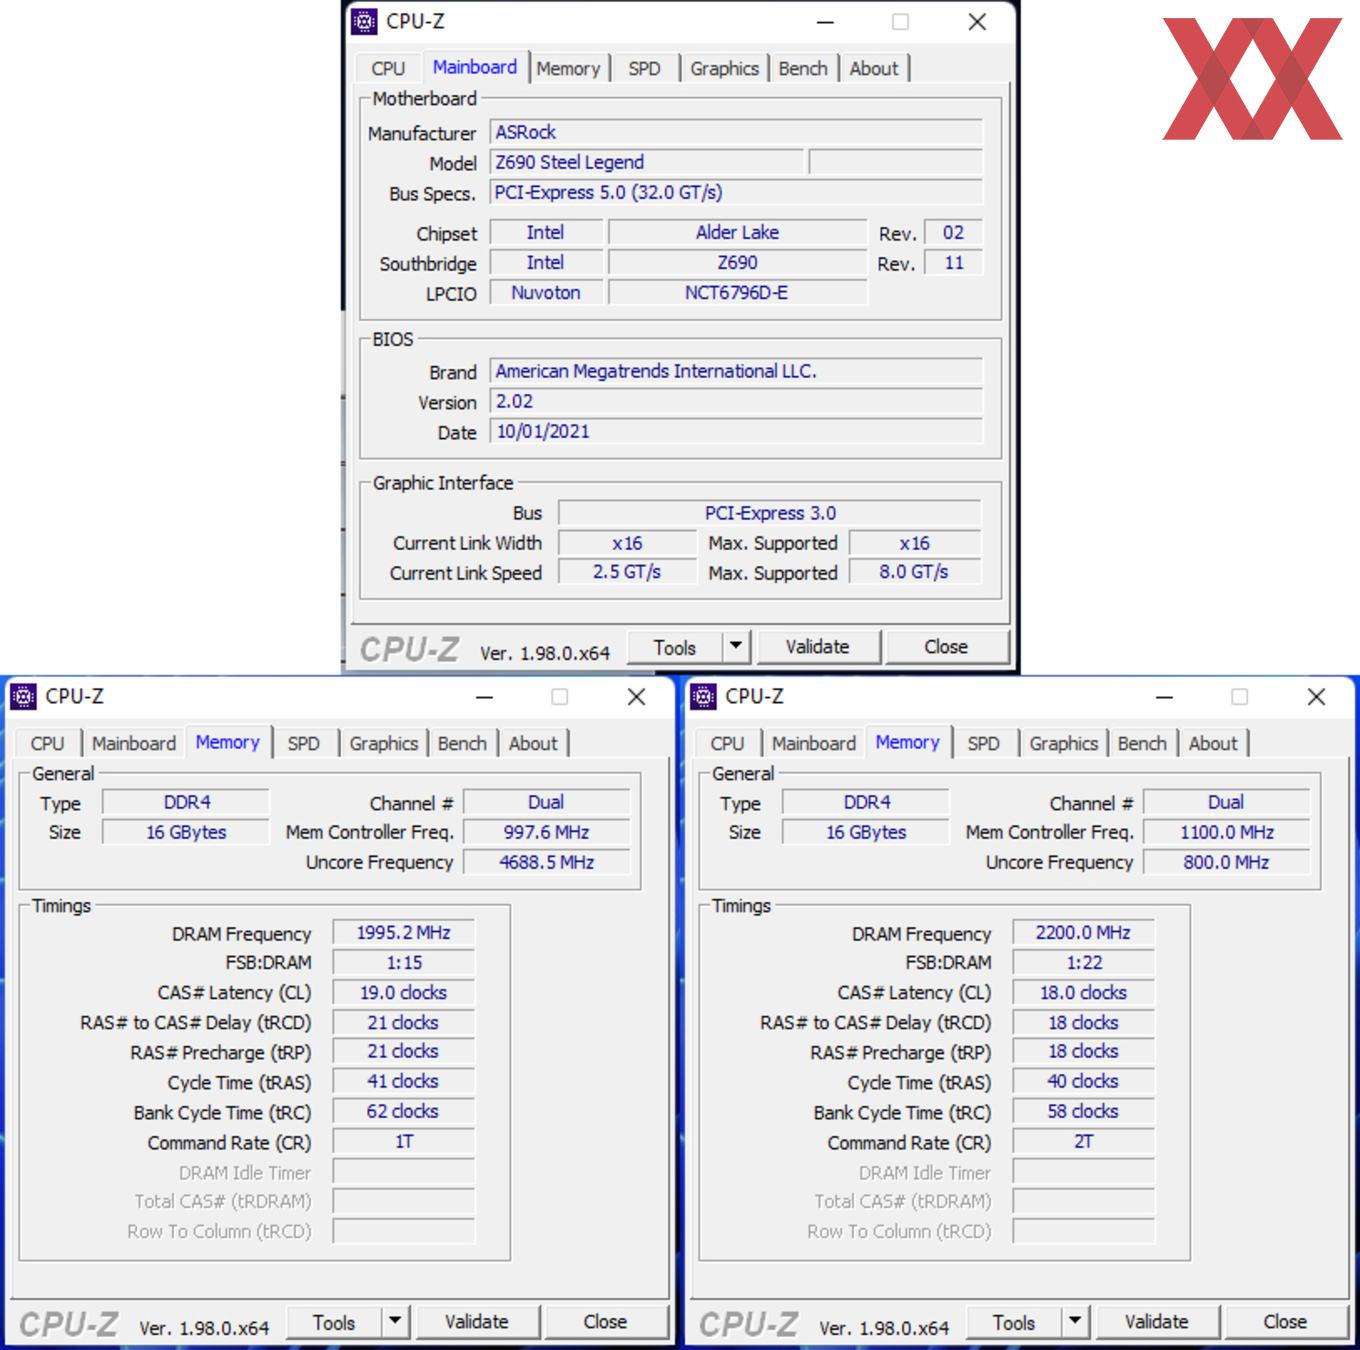Click Validate button in left Memory window

[x=476, y=1322]
